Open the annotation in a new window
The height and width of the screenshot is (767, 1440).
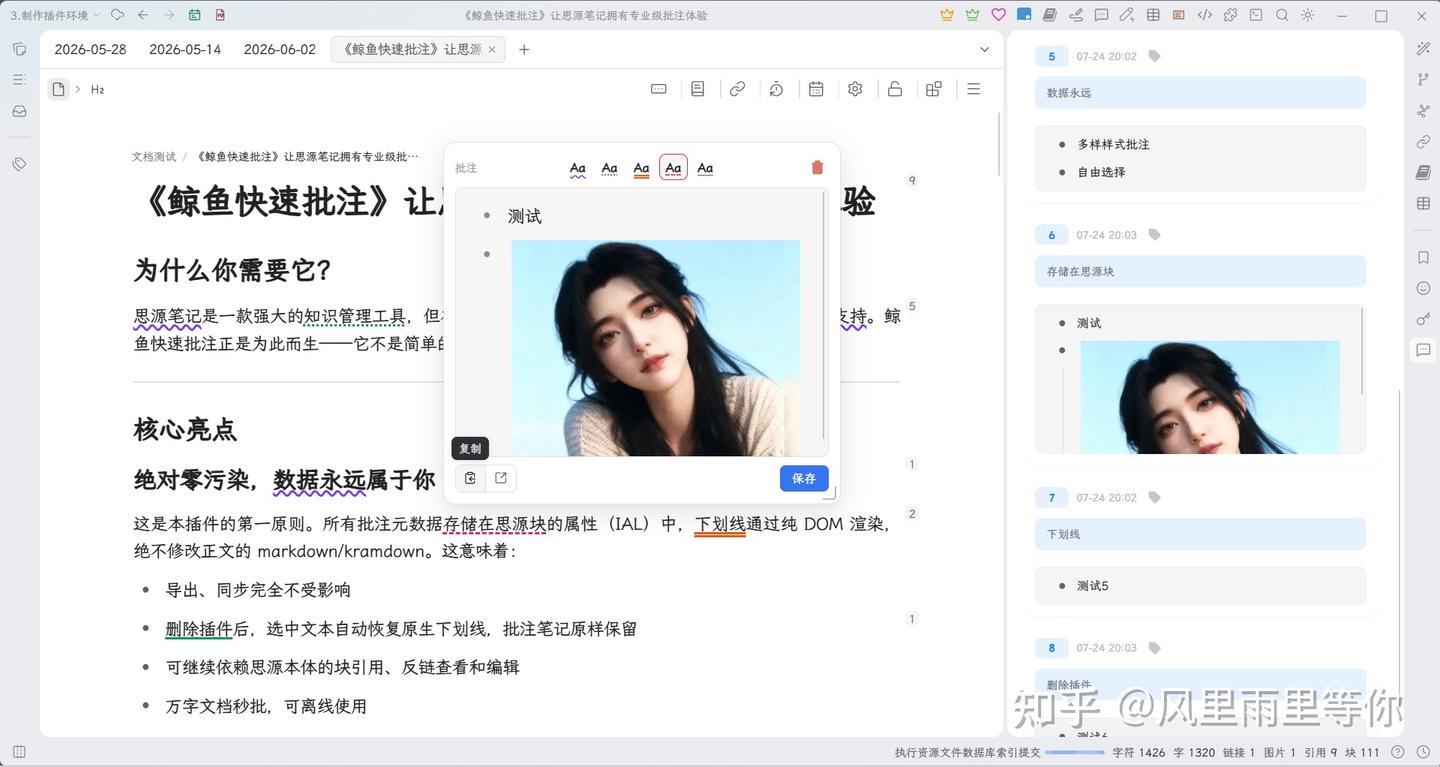coord(501,478)
